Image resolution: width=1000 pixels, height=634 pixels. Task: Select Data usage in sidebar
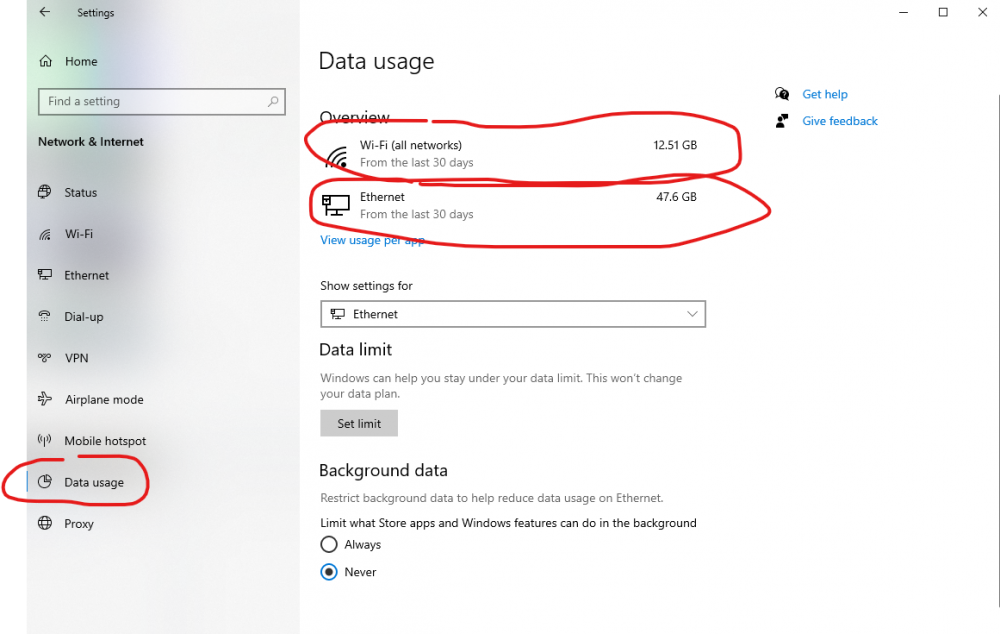(x=94, y=482)
